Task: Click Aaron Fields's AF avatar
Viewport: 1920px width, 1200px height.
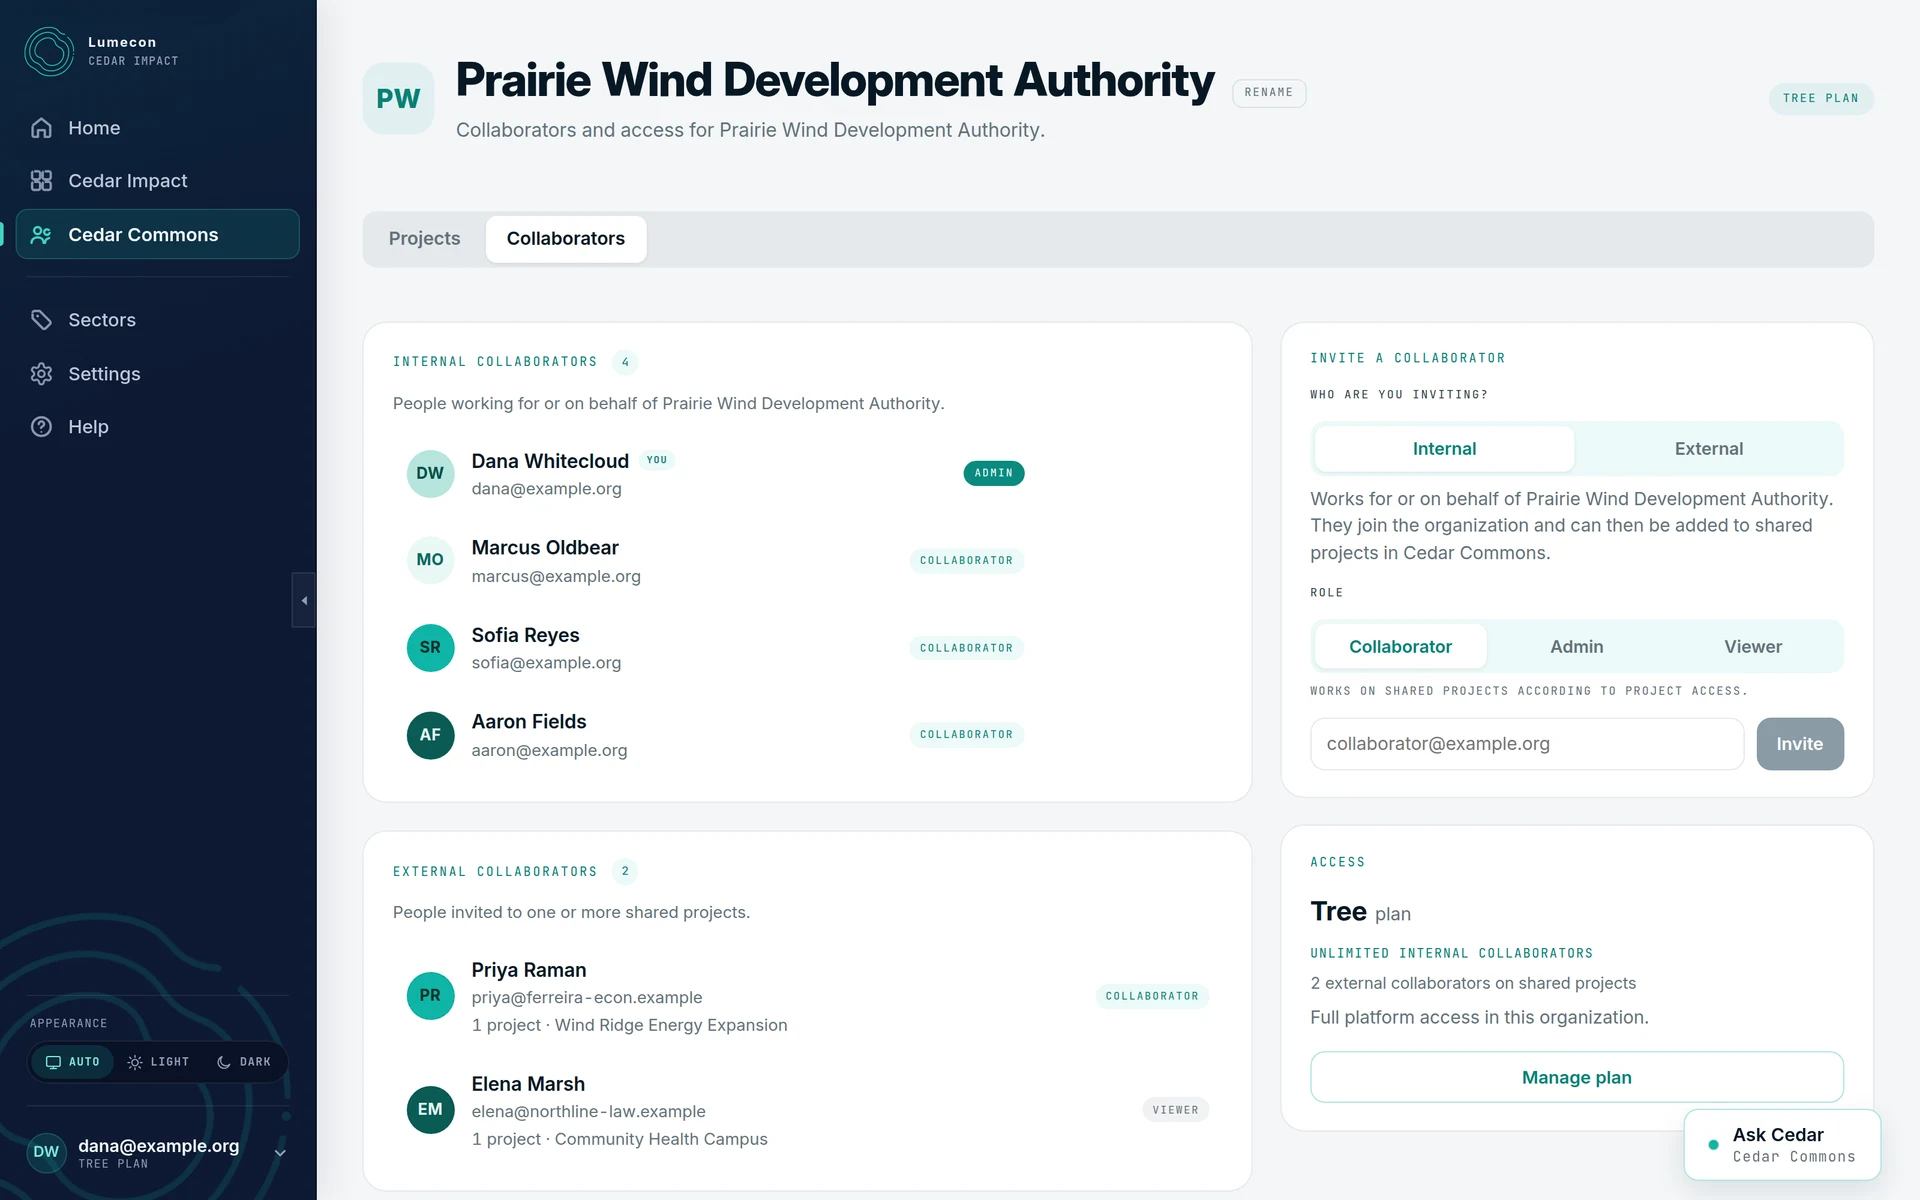Action: coord(430,735)
